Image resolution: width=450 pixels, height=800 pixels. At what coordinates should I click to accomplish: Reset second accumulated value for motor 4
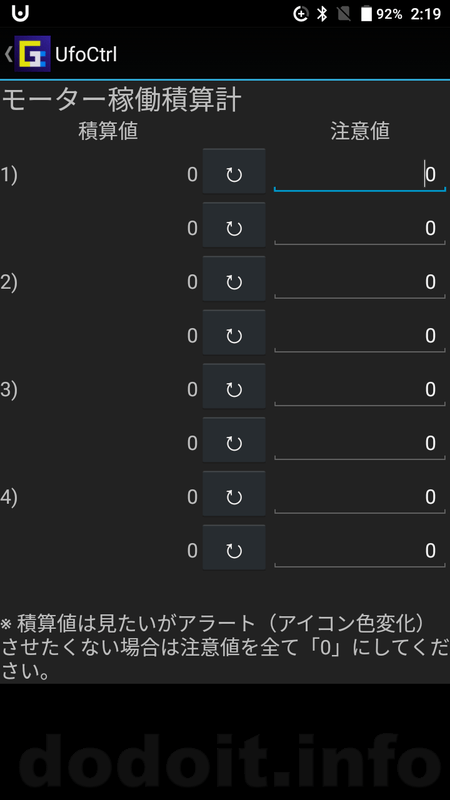pos(234,548)
